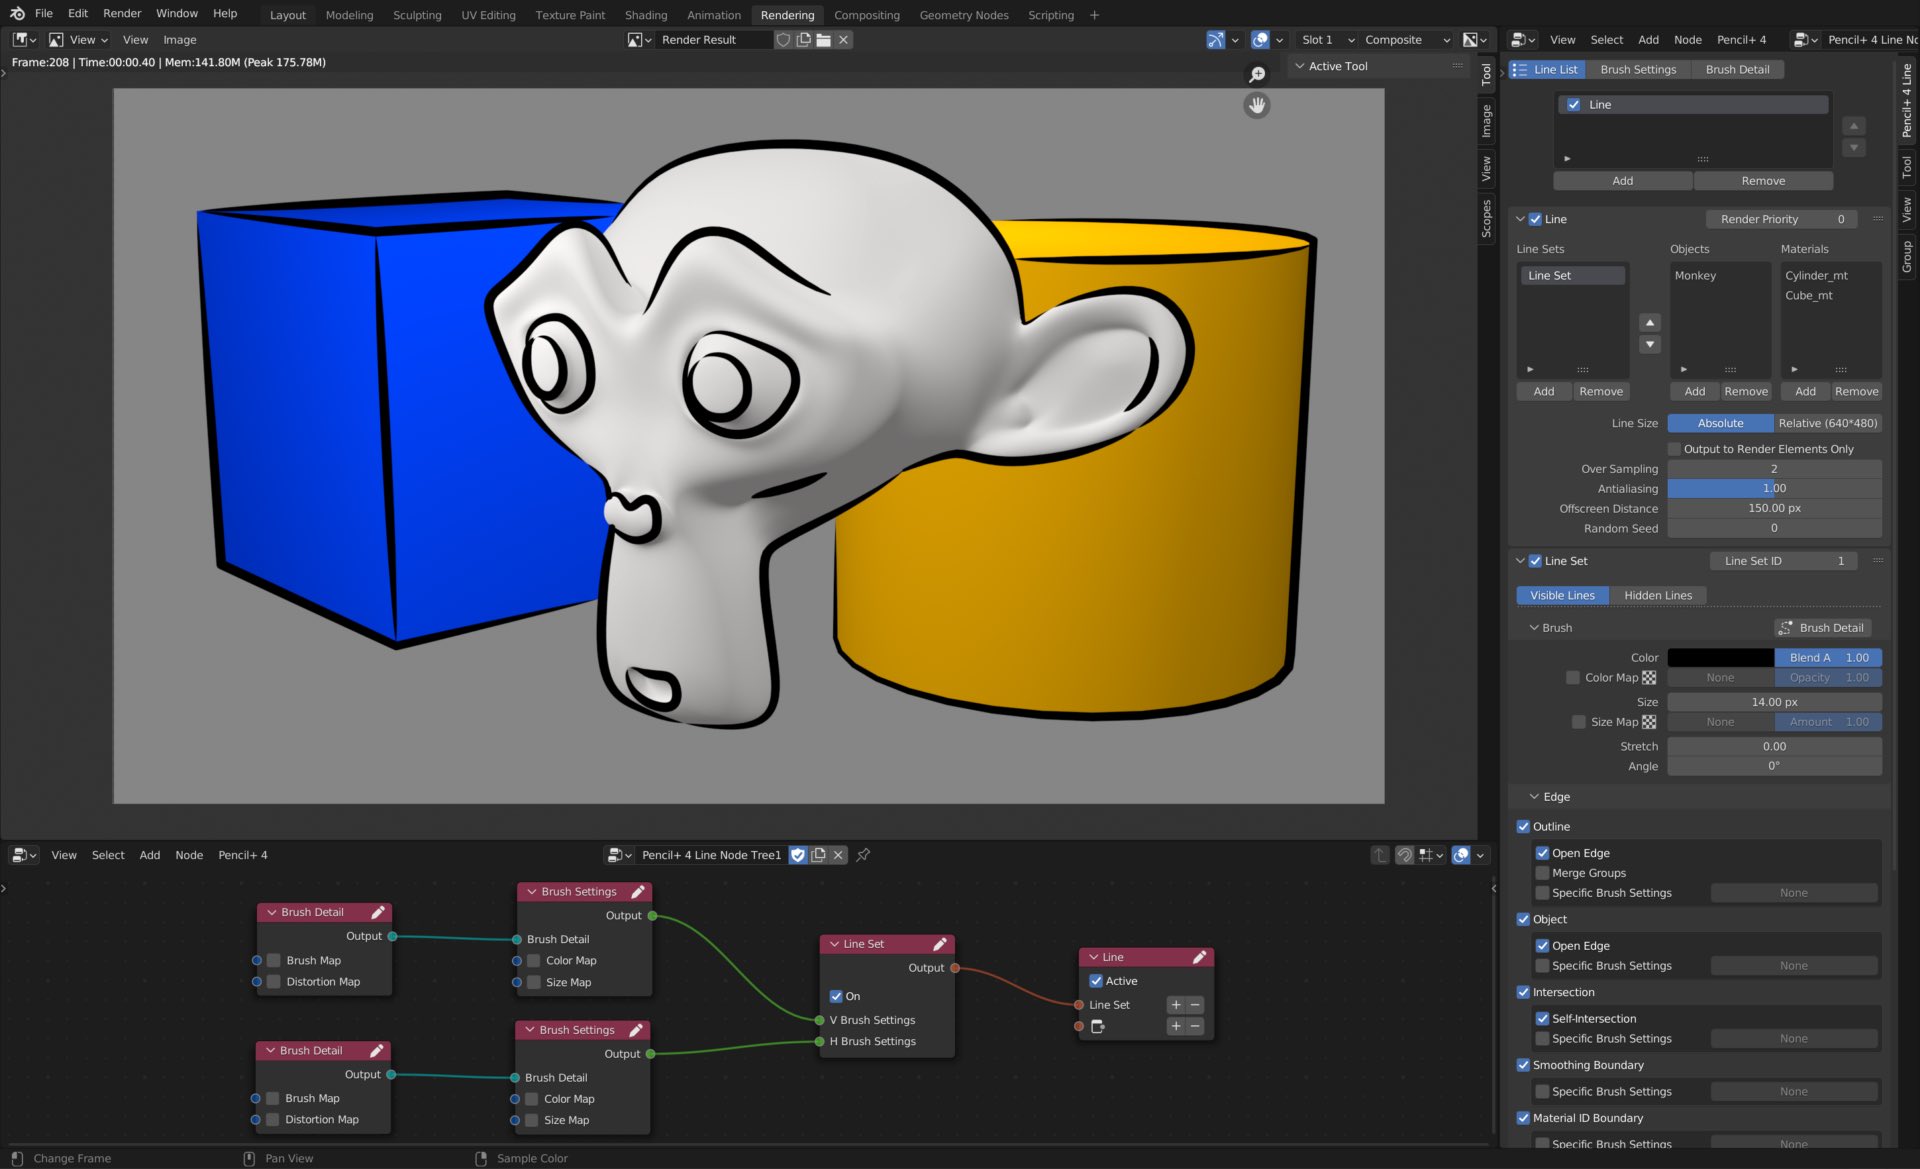This screenshot has width=1920, height=1169.
Task: Click Remove under Objects to remove Monkey
Action: tap(1746, 391)
